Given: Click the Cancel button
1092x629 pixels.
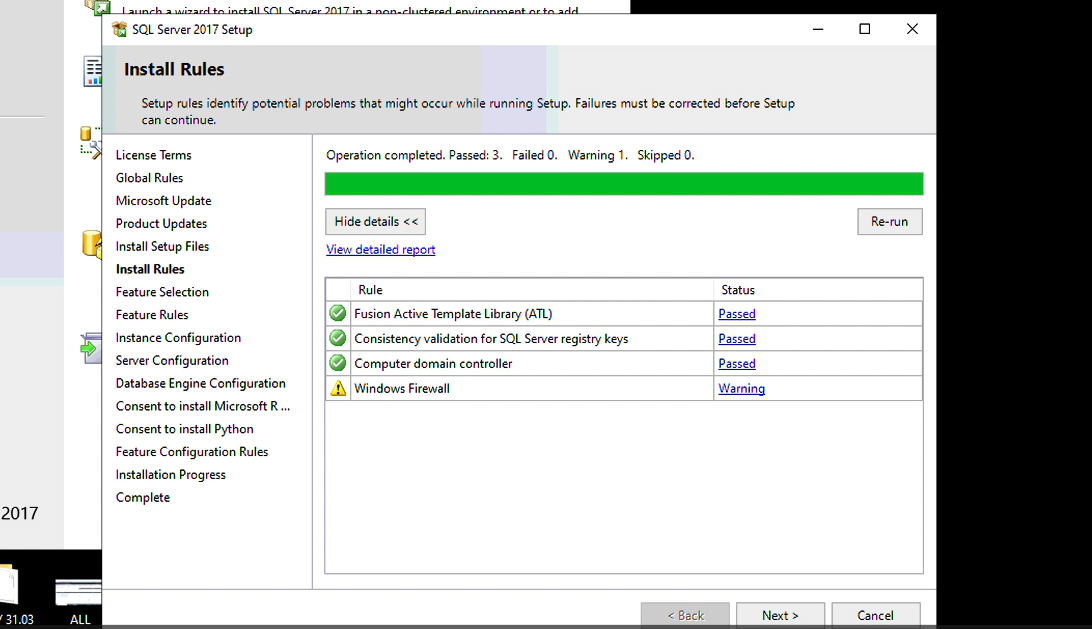Looking at the screenshot, I should click(x=875, y=615).
